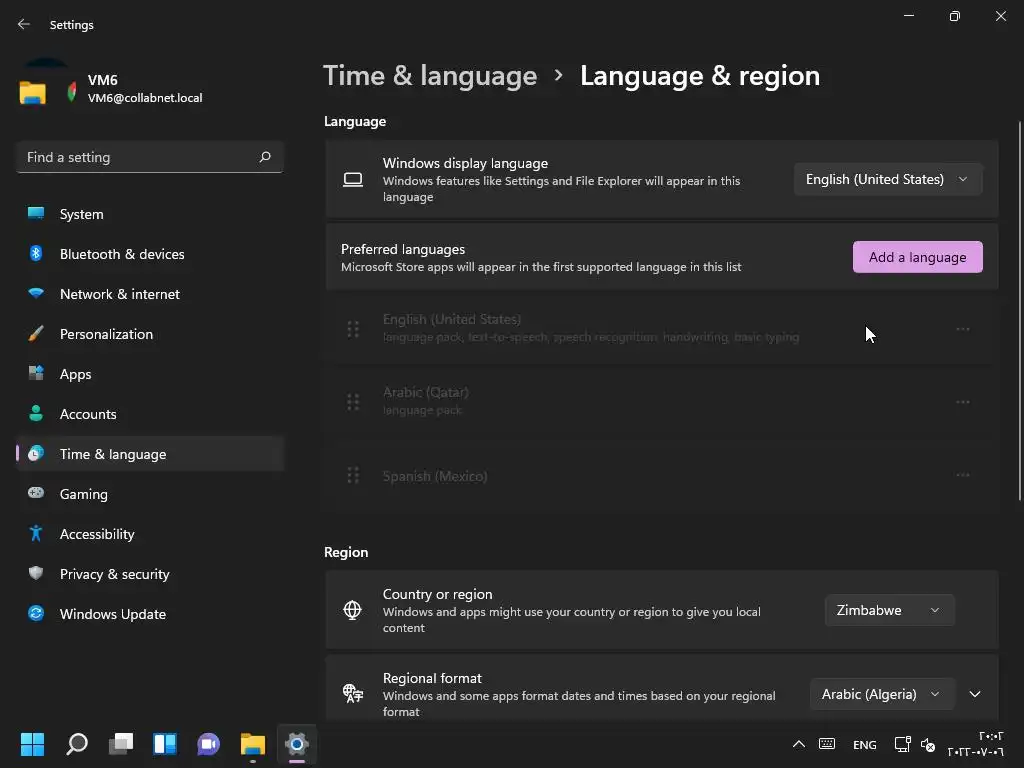
Task: Open Accessibility settings
Action: 150,534
